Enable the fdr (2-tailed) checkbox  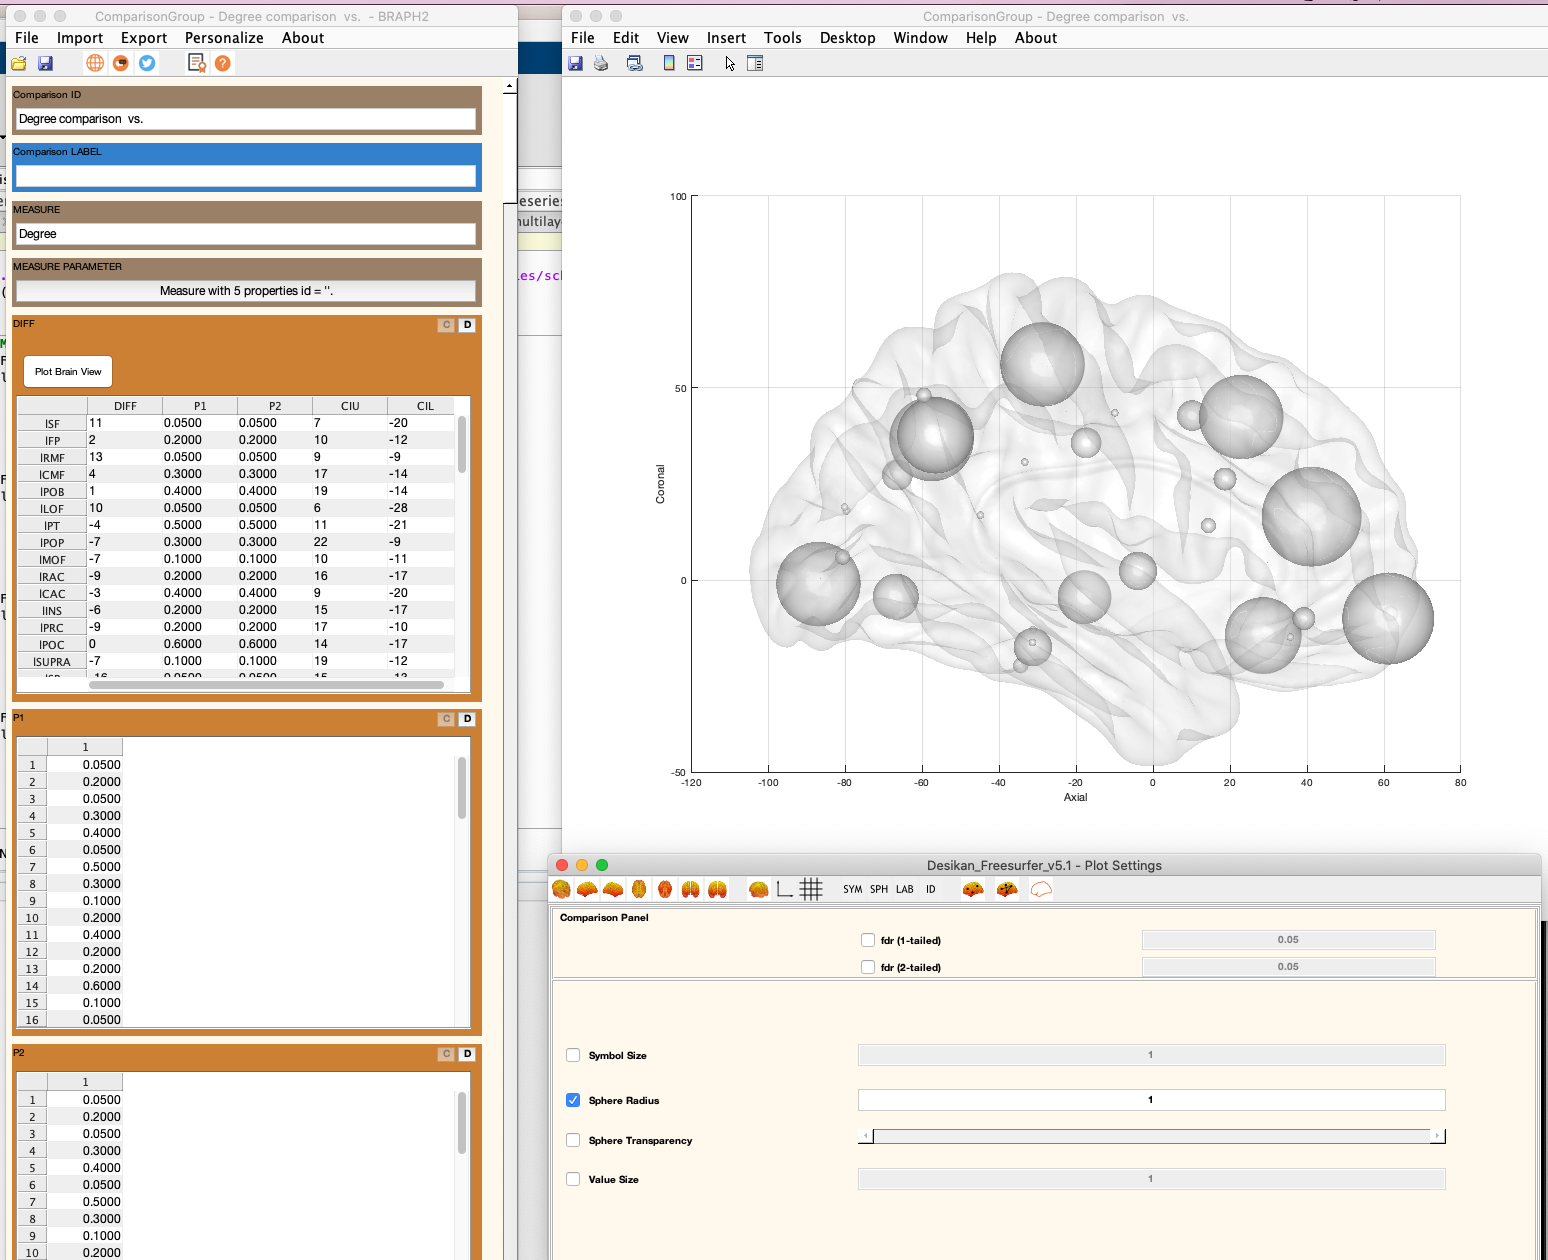868,967
